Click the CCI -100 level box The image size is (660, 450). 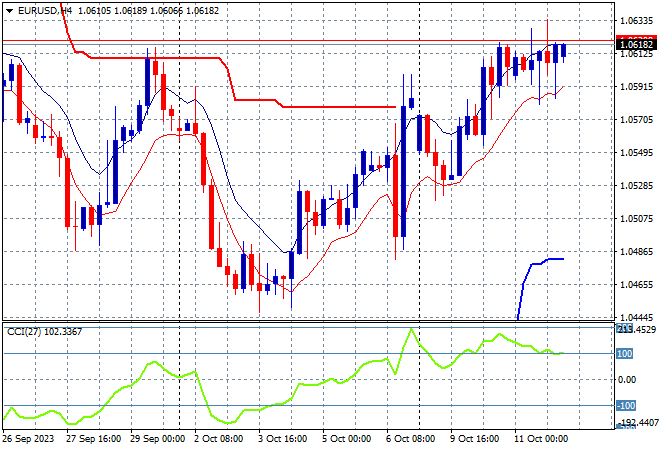[x=625, y=406]
